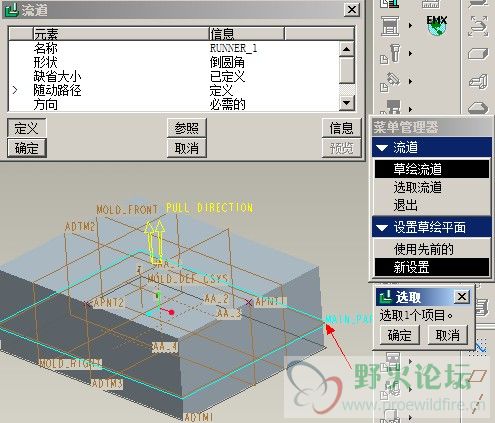Screen dimensions: 495x423
Task: Choose 使用先前的 sketch plane option
Action: (x=423, y=249)
